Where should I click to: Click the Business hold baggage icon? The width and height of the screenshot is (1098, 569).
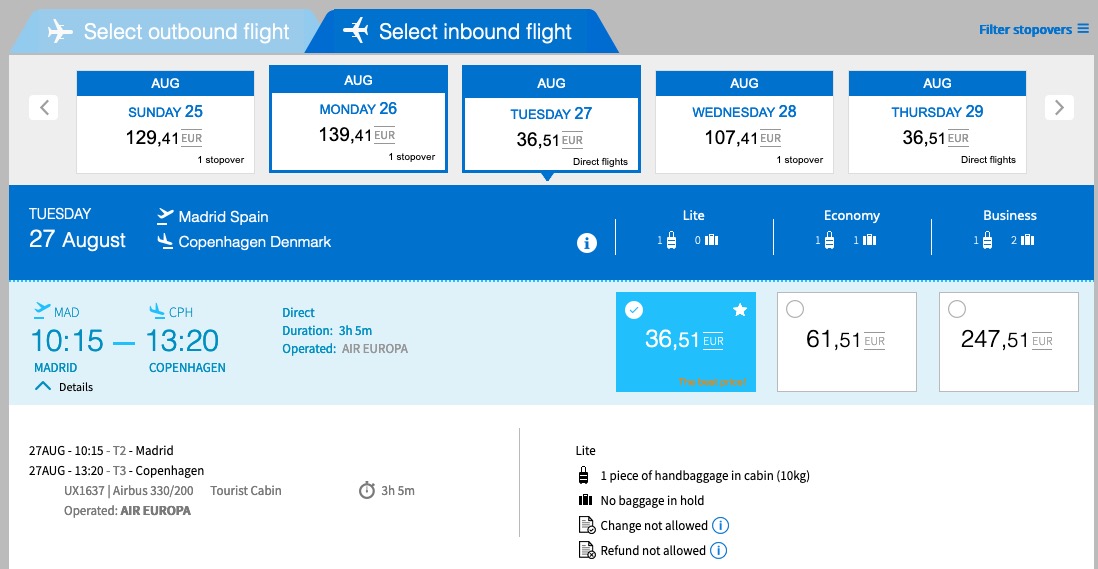coord(1027,240)
